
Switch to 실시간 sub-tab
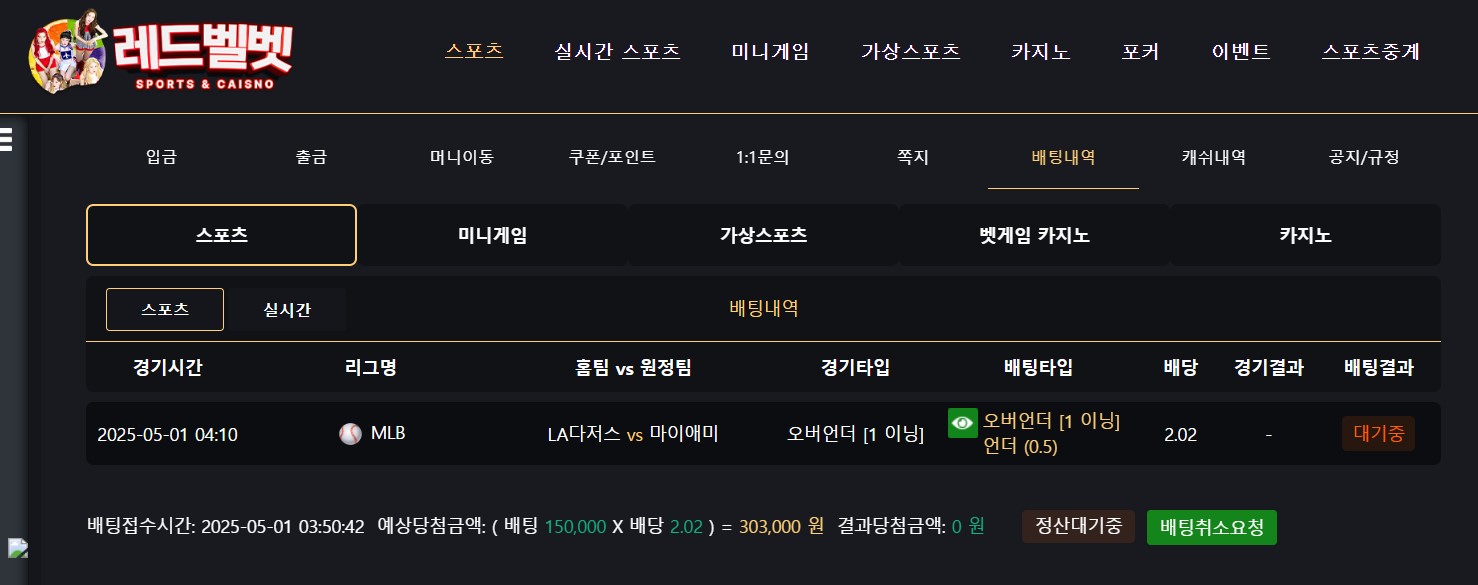tap(287, 309)
